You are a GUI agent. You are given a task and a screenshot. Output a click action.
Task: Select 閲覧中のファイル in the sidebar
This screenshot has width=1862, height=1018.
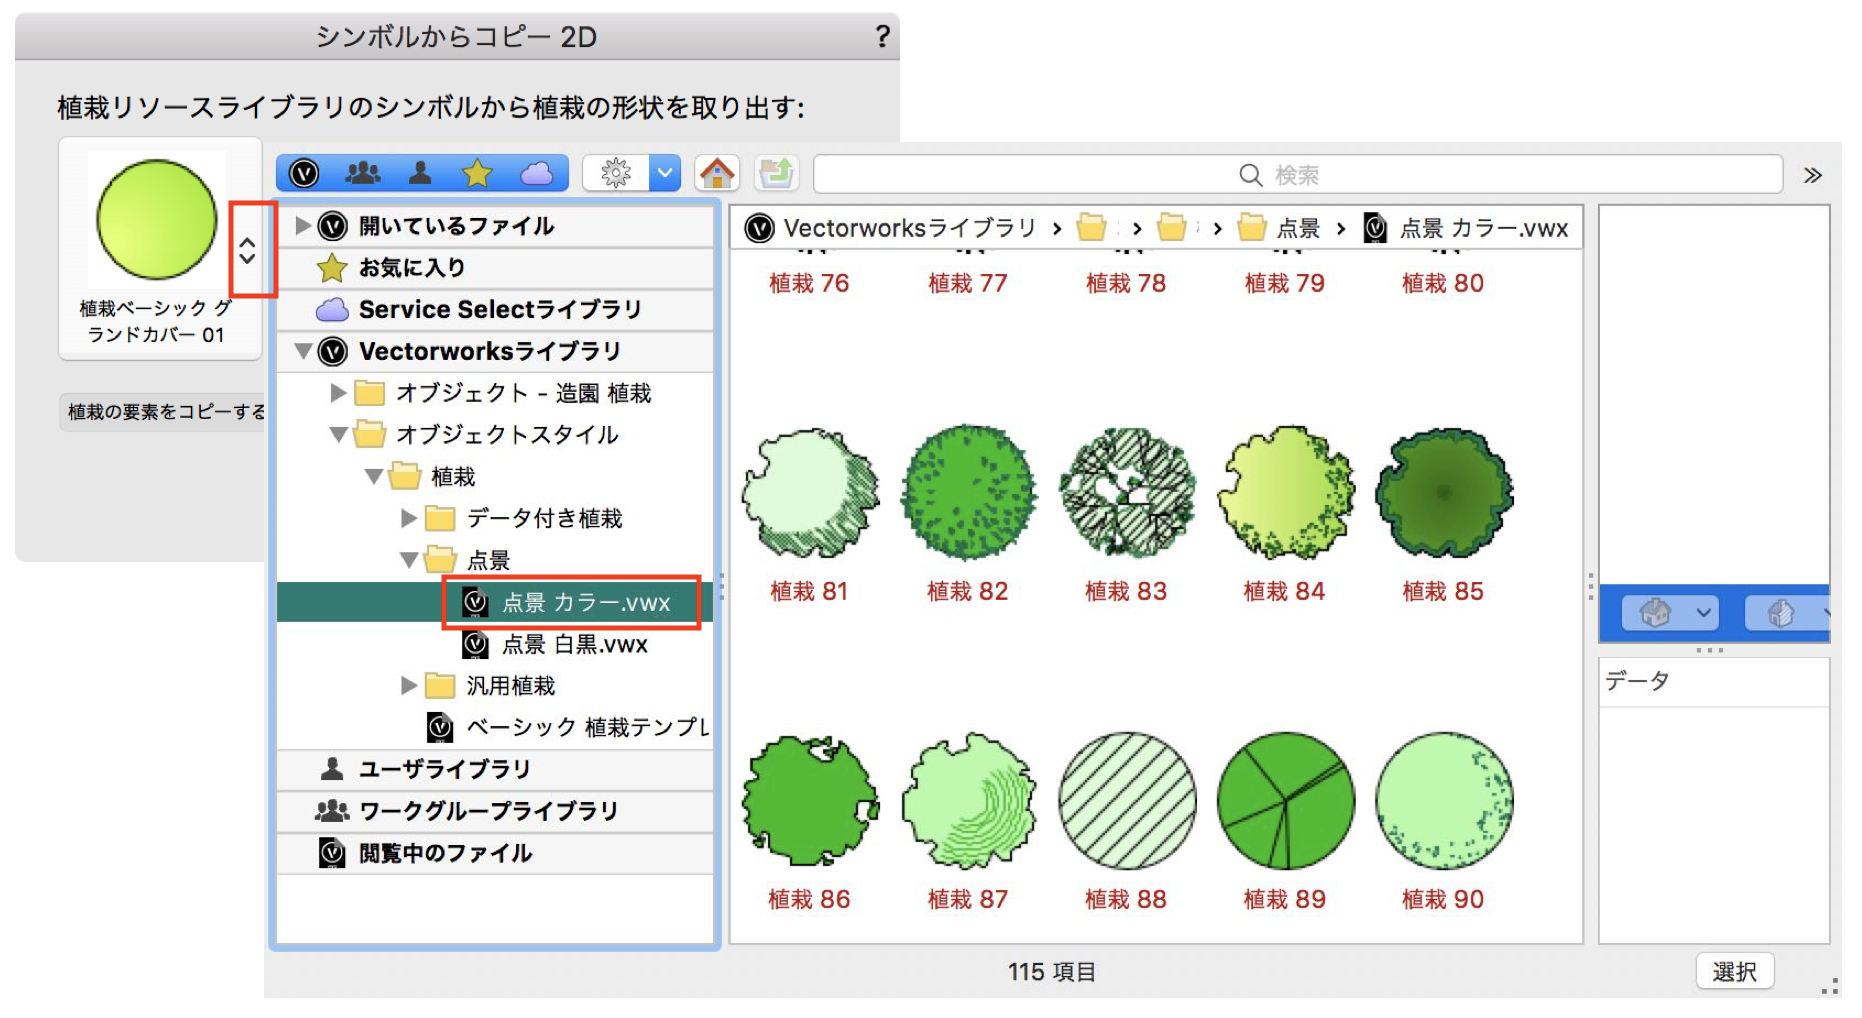point(495,853)
